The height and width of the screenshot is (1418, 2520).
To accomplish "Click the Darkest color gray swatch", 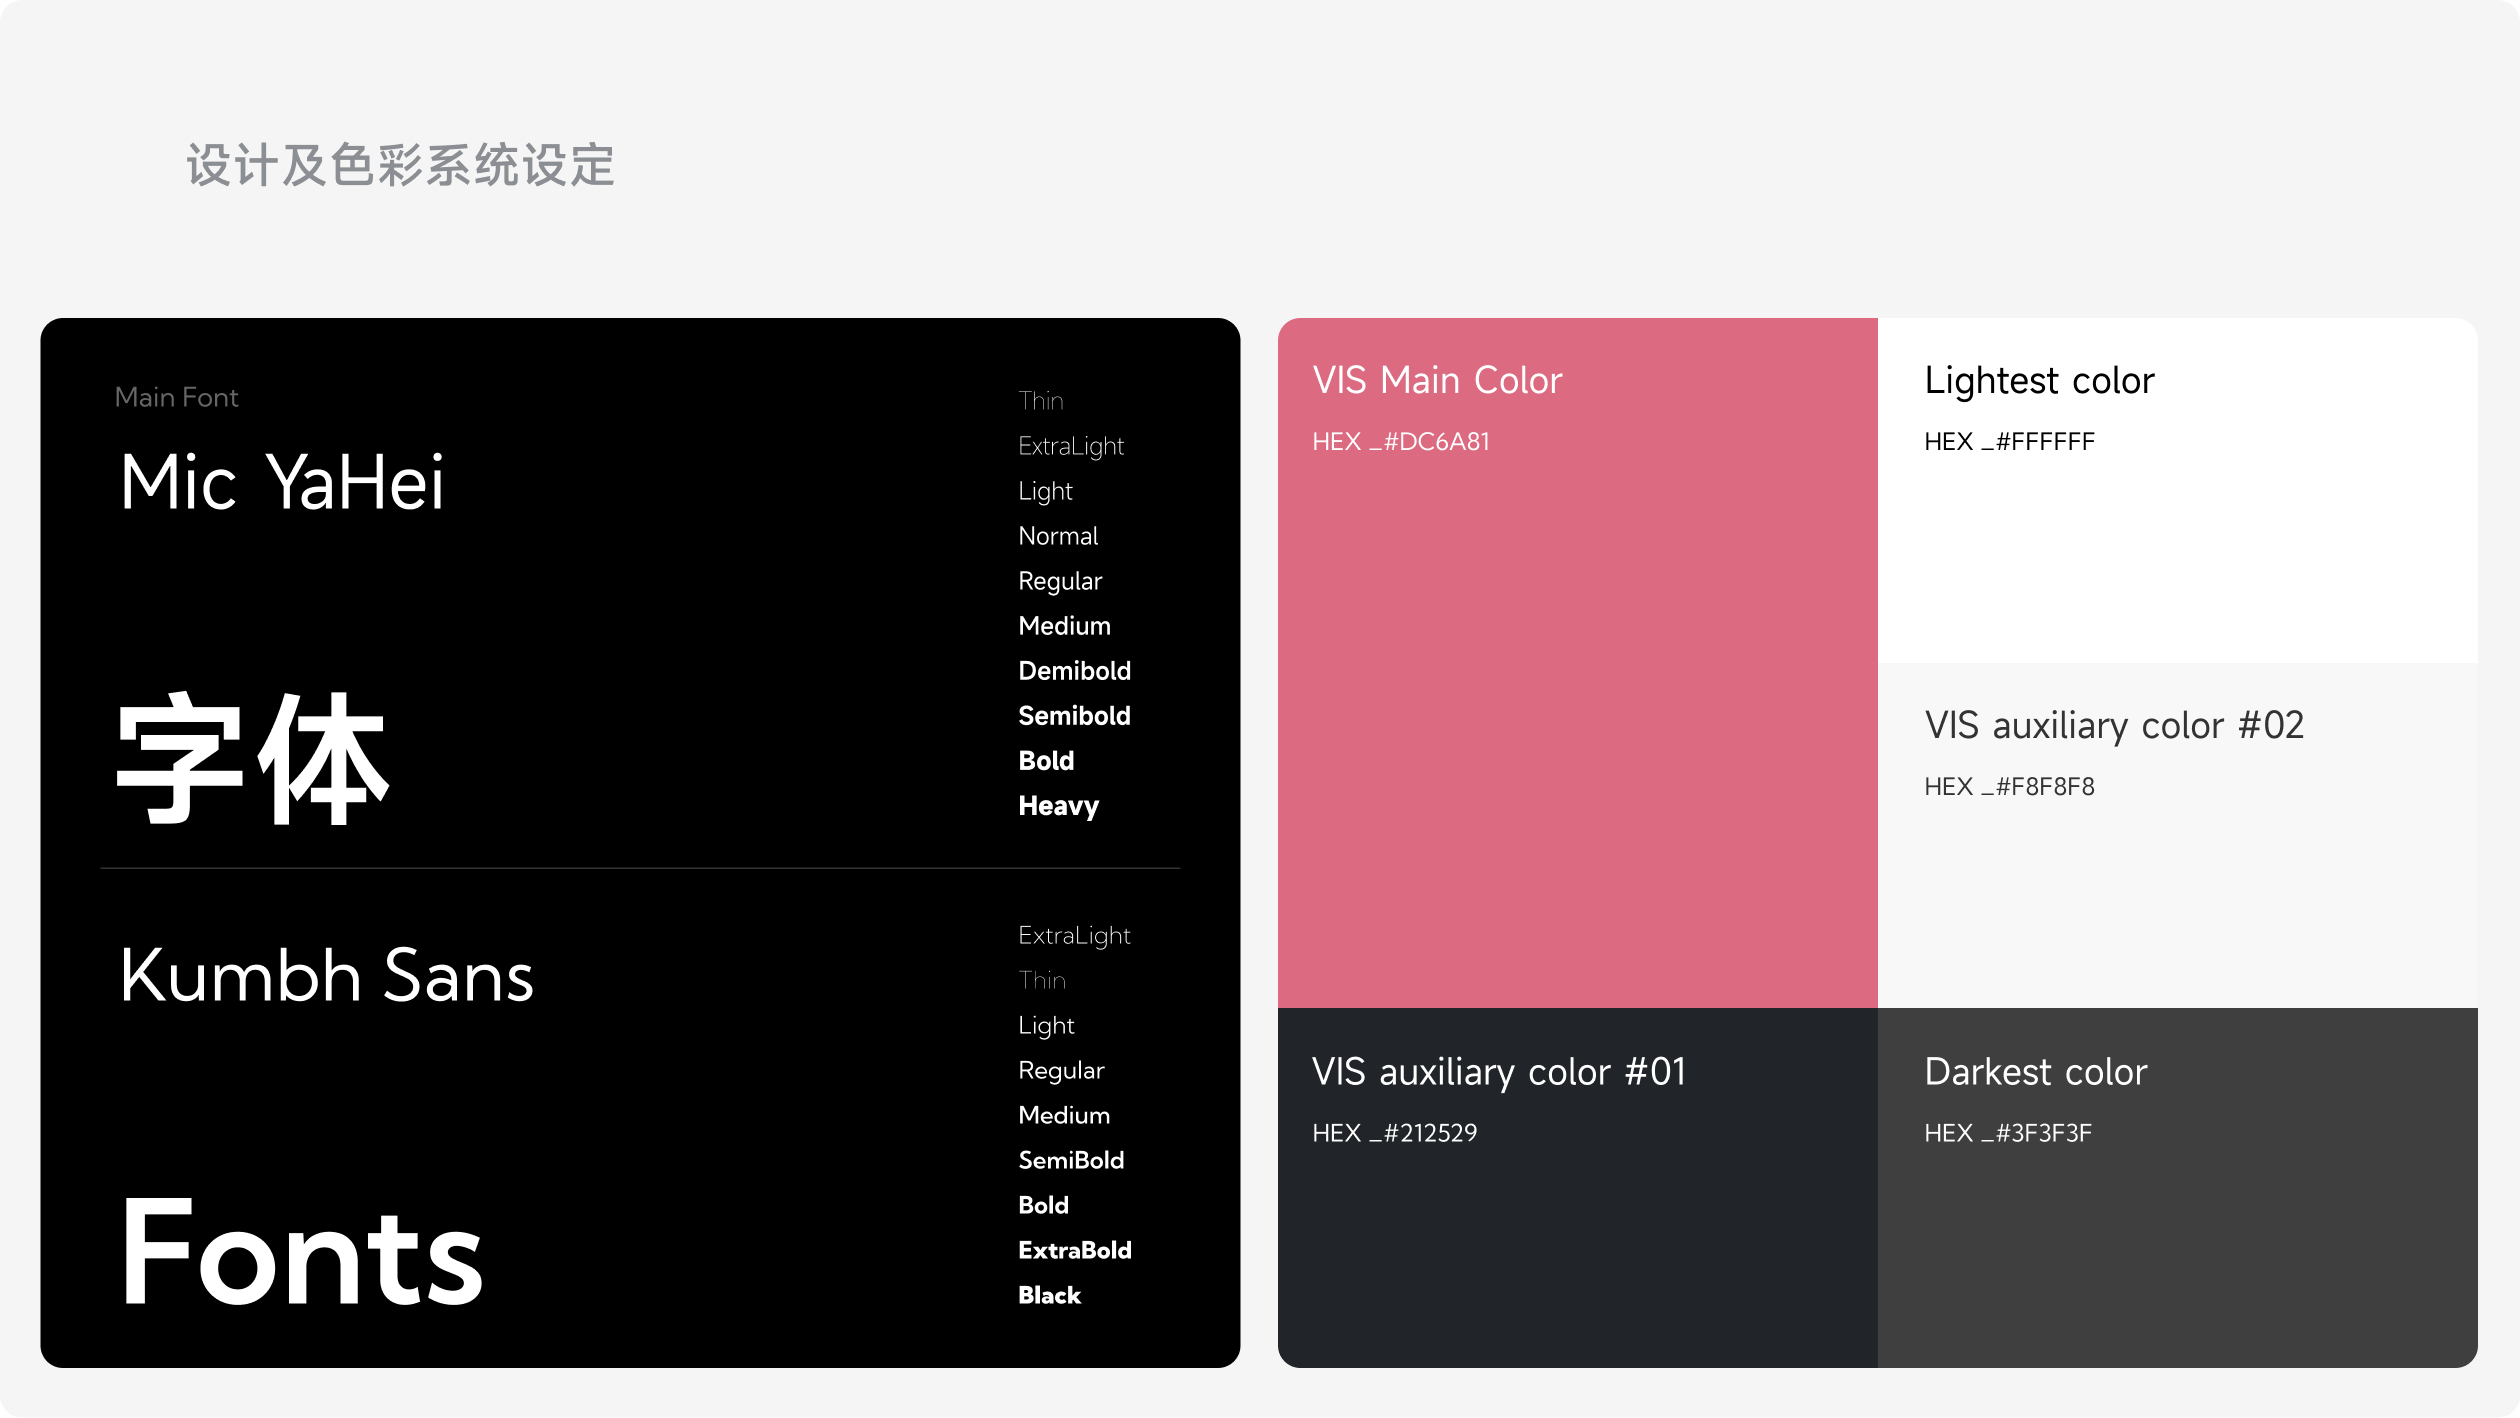I will pos(2177,1250).
